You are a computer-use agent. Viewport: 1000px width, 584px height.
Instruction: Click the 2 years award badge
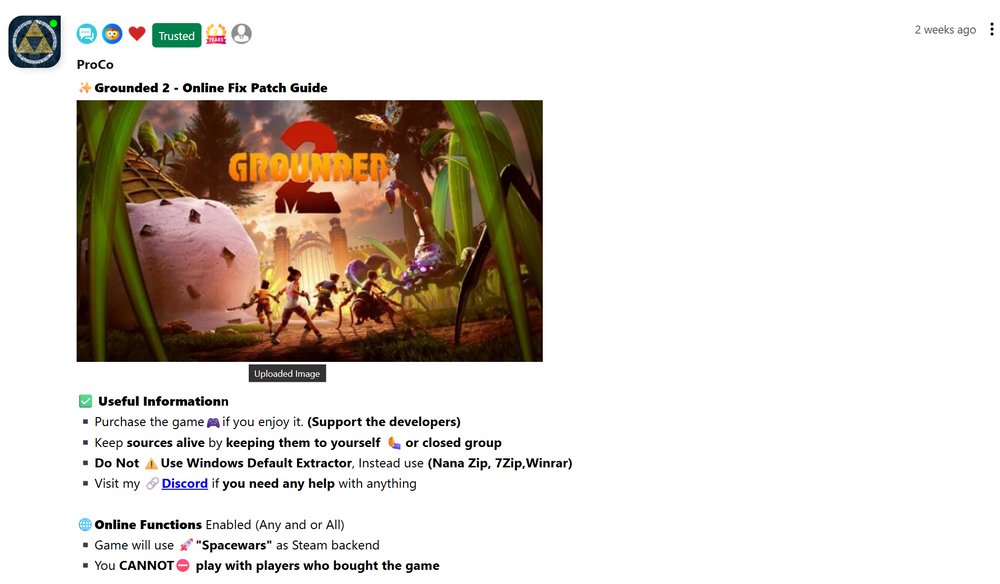click(216, 34)
